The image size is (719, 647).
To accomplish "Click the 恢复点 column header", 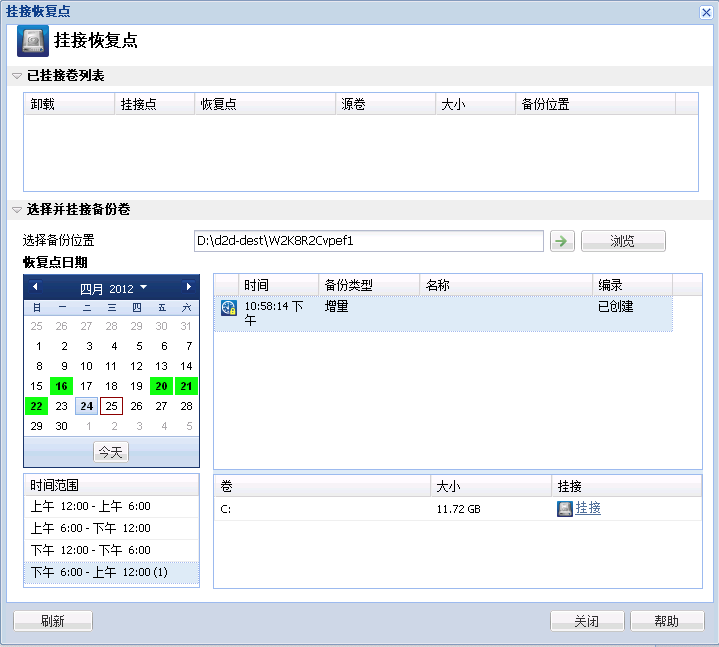I will coord(265,104).
